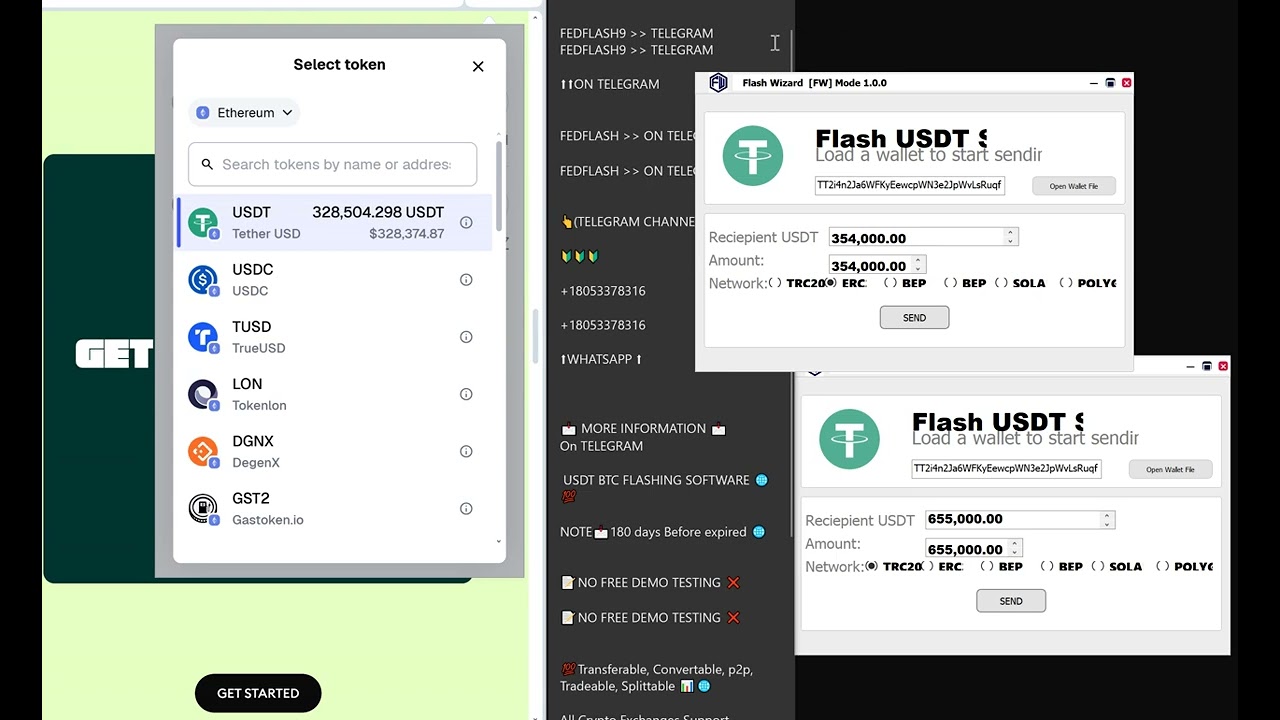The width and height of the screenshot is (1280, 720).
Task: Open the Ethereum network dropdown
Action: click(x=245, y=113)
